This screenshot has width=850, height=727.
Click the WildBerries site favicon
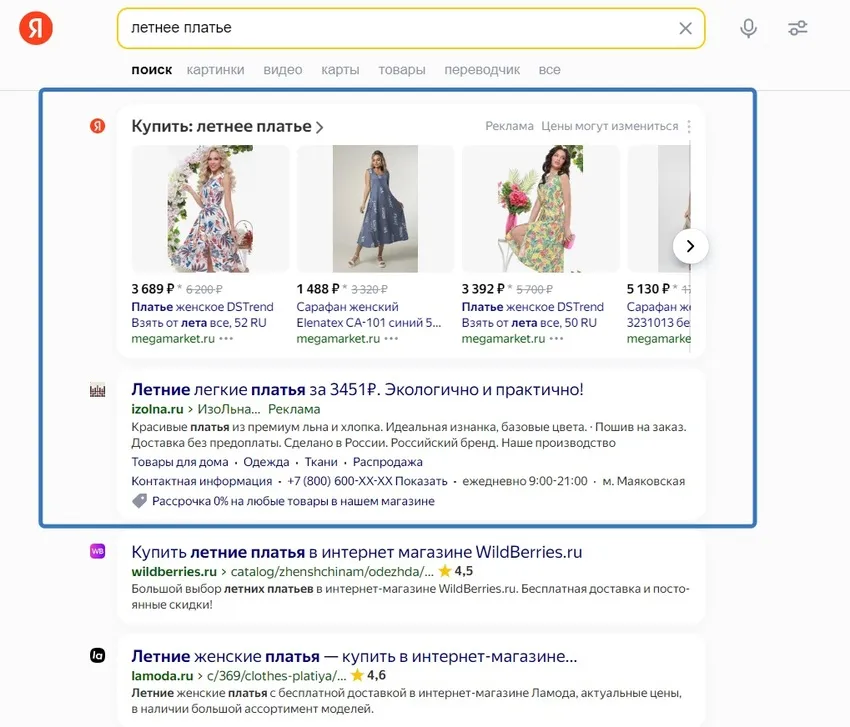coord(98,552)
